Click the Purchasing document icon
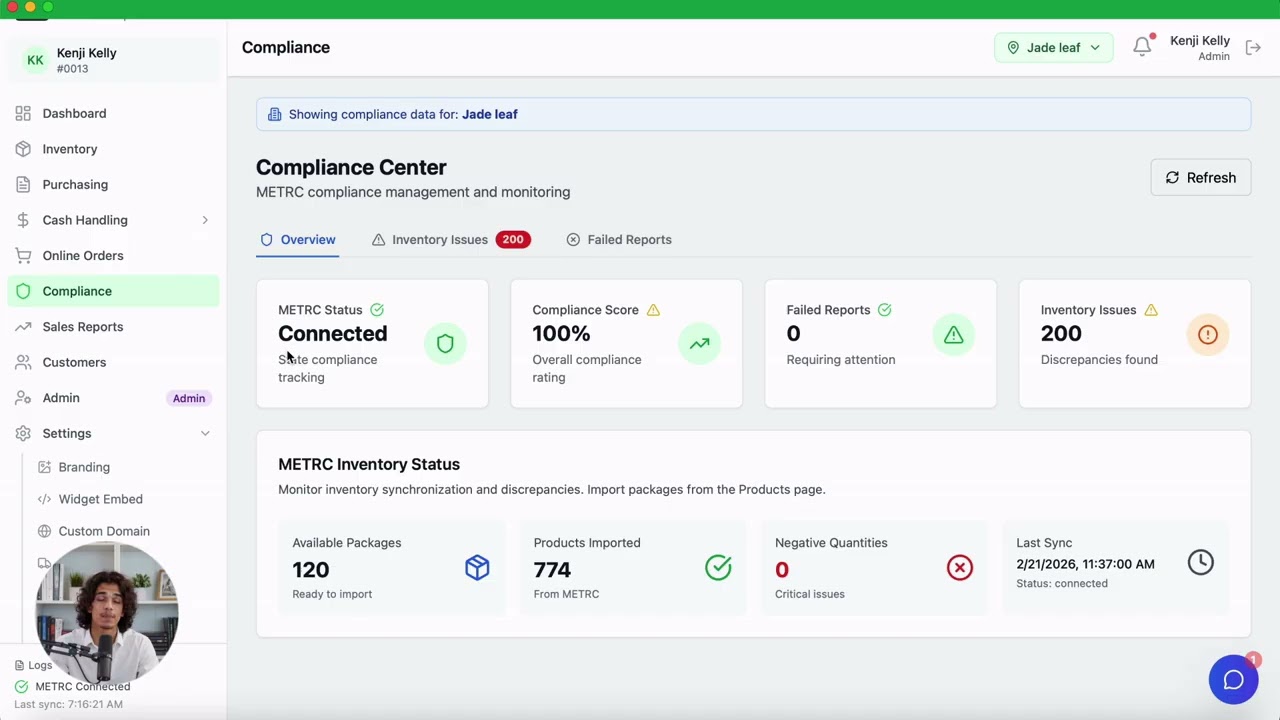The width and height of the screenshot is (1280, 720). (x=23, y=184)
